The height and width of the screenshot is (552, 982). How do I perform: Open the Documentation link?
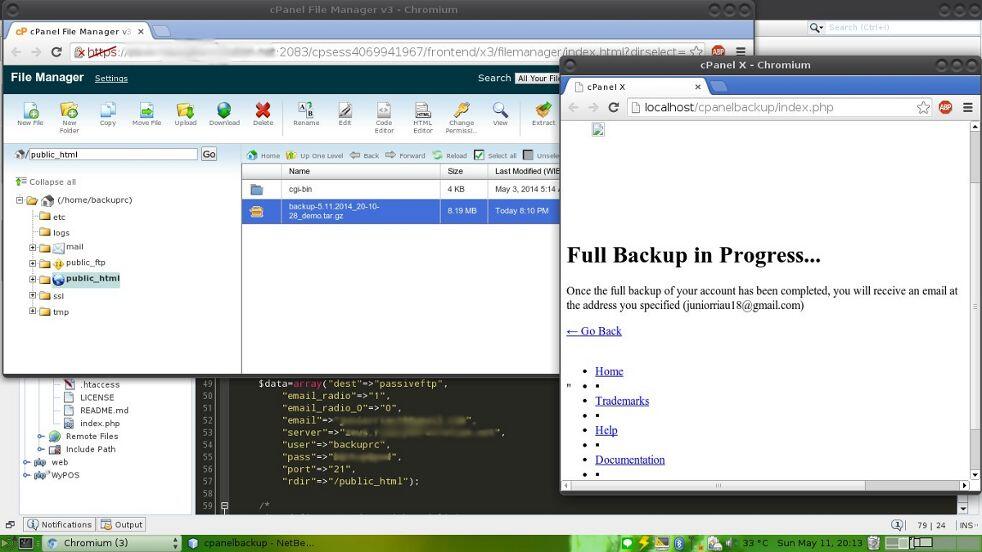click(x=630, y=460)
